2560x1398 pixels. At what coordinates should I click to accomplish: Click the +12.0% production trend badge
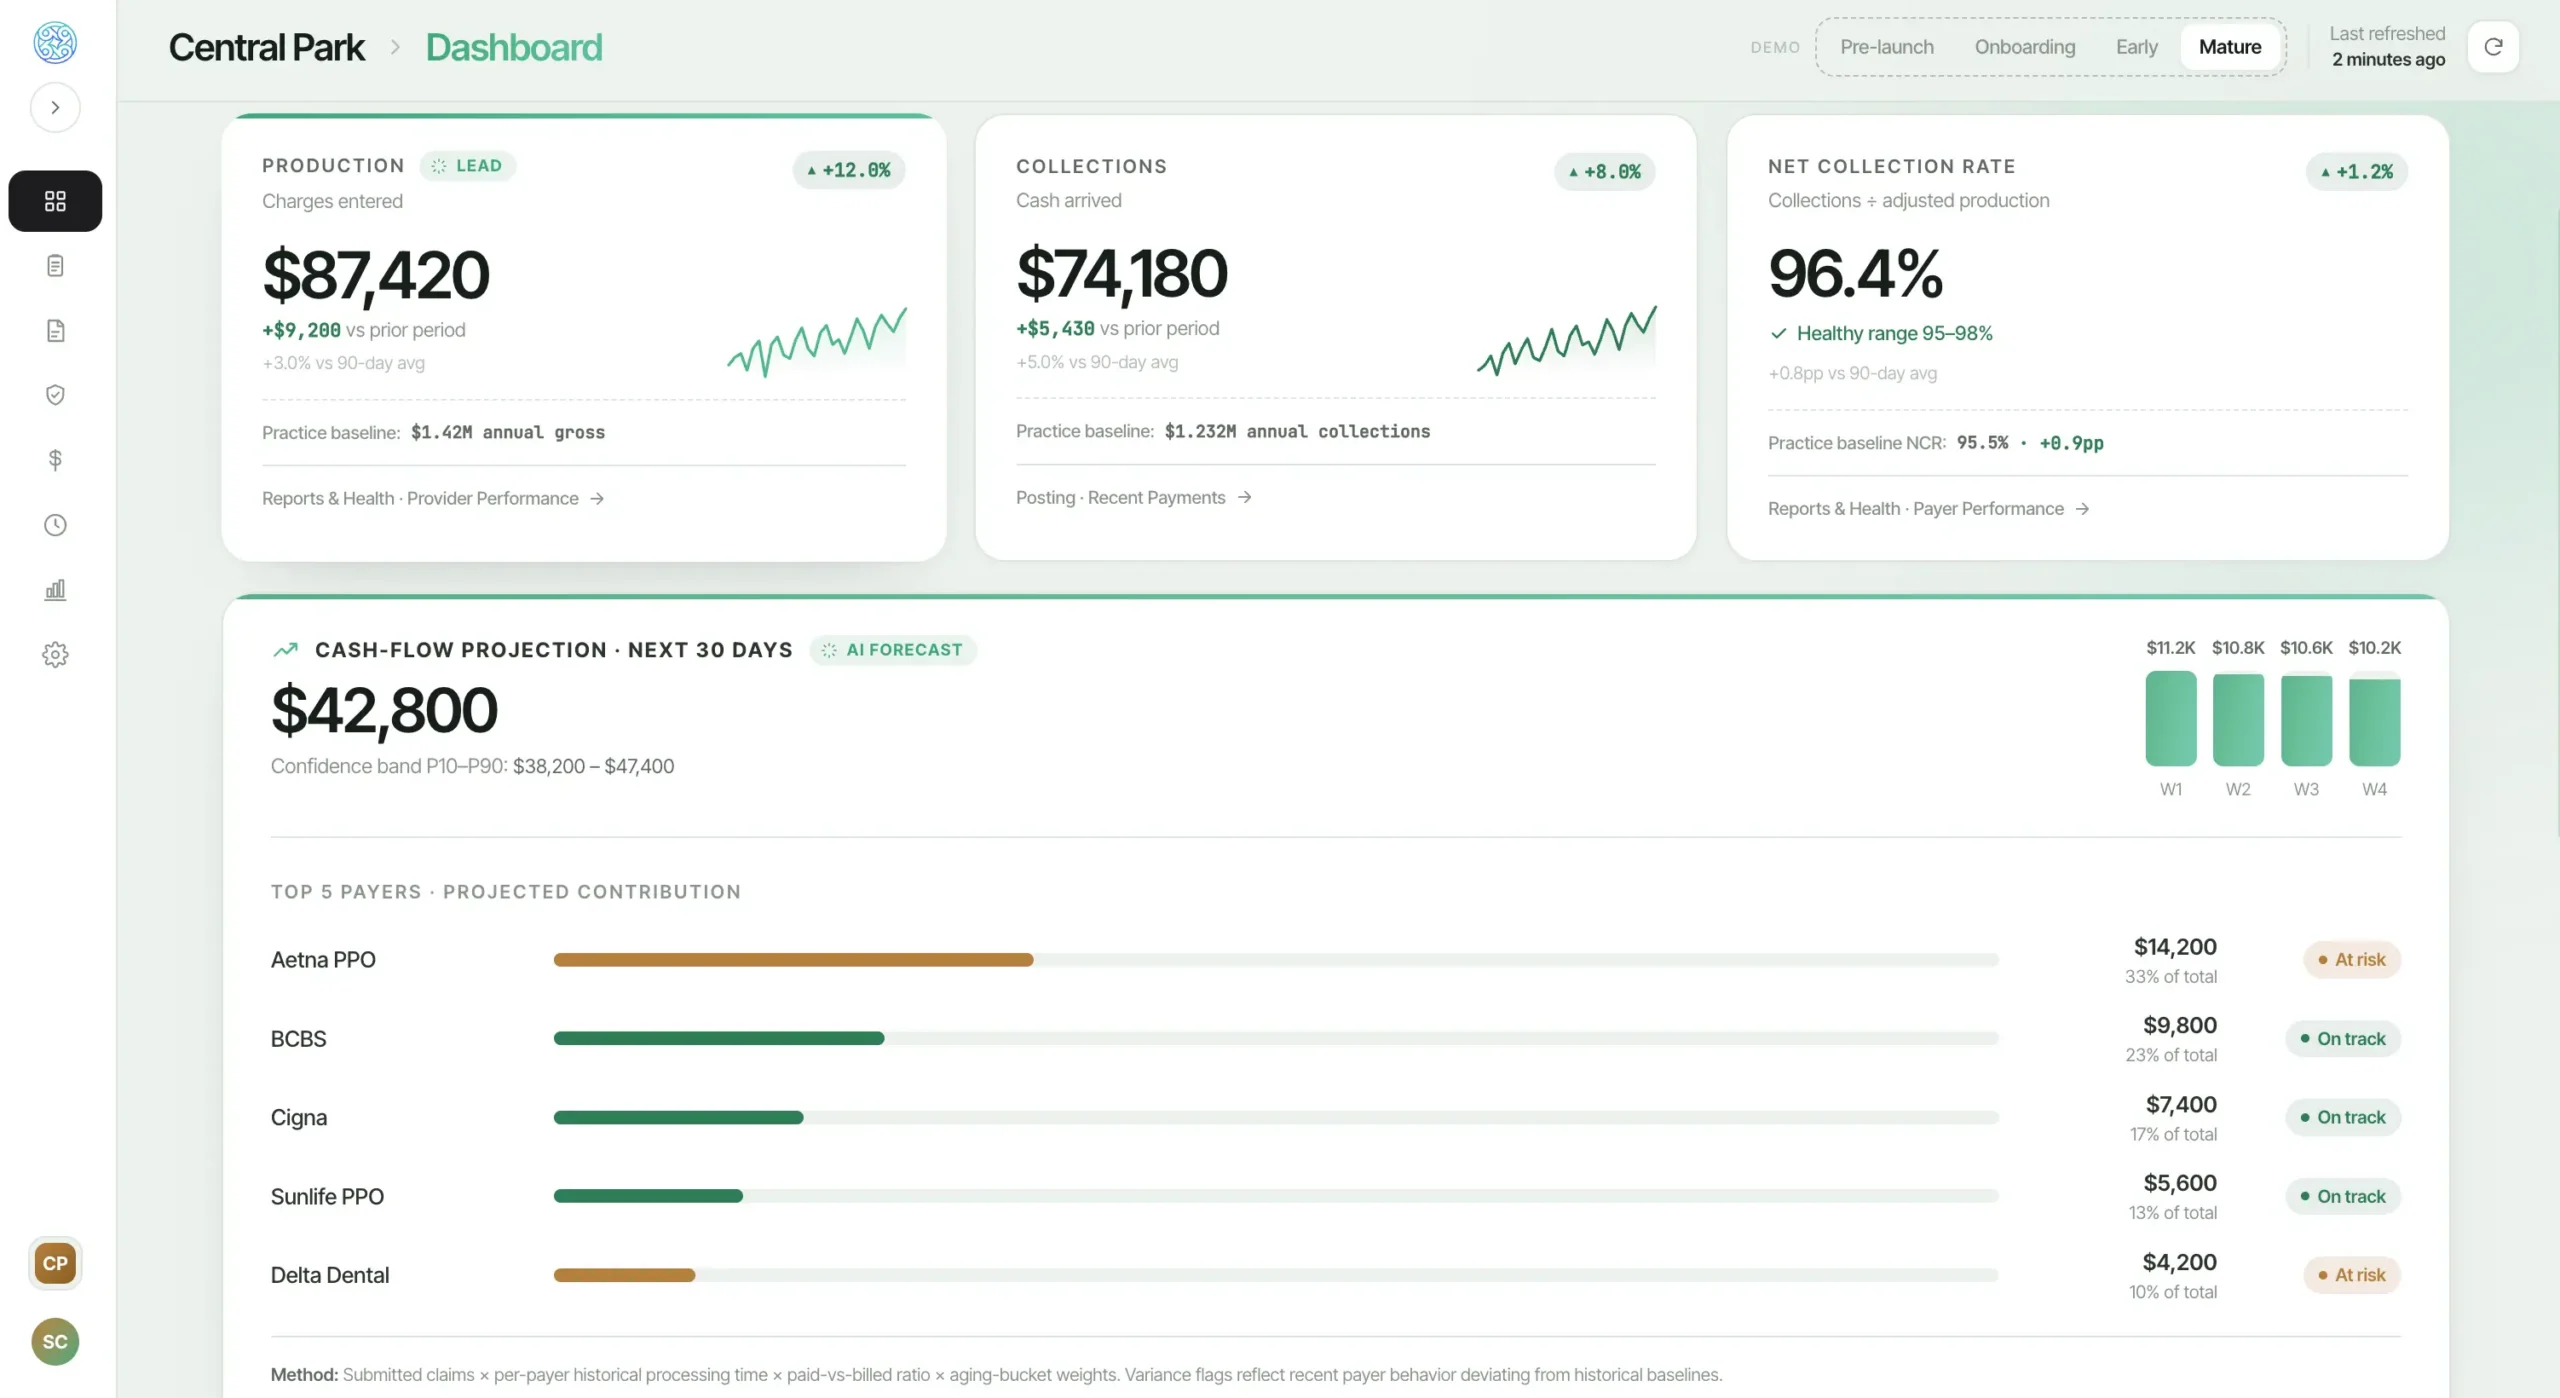click(849, 170)
